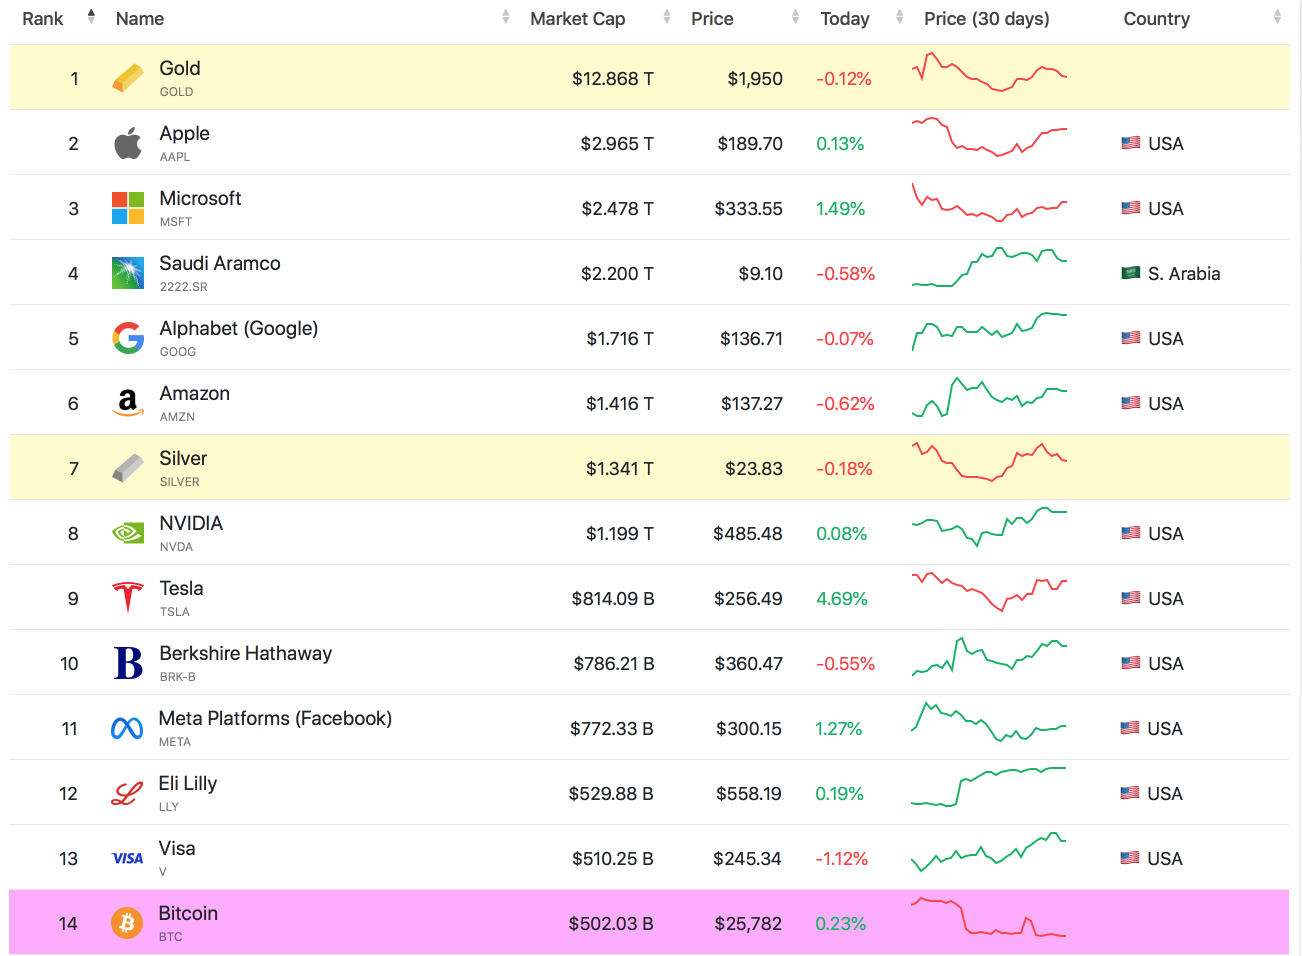1302x956 pixels.
Task: Click the Tesla logo icon
Action: [x=128, y=598]
